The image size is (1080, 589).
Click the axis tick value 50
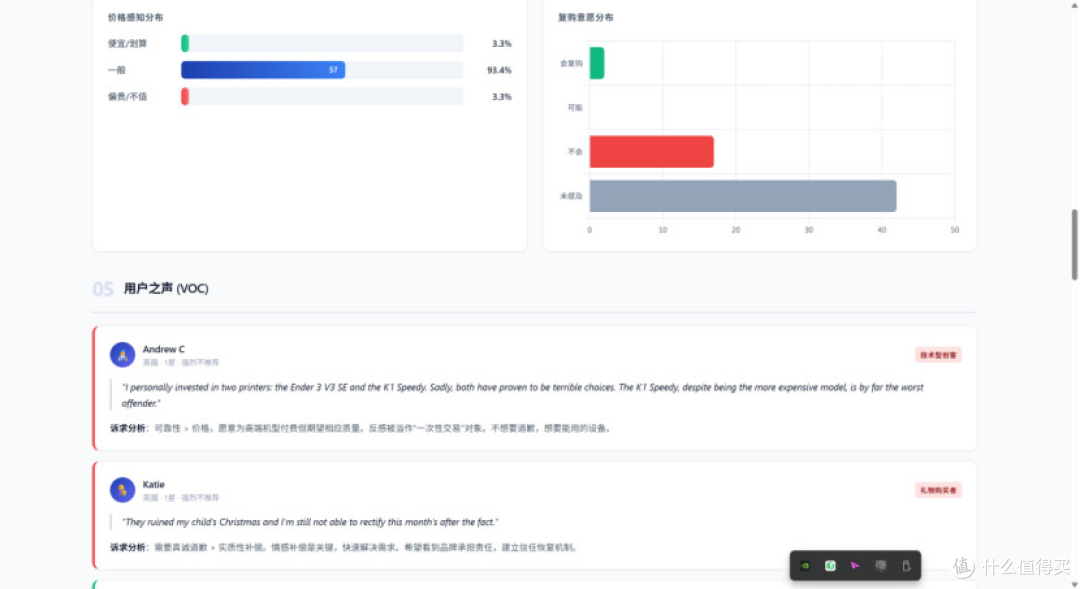(x=955, y=230)
